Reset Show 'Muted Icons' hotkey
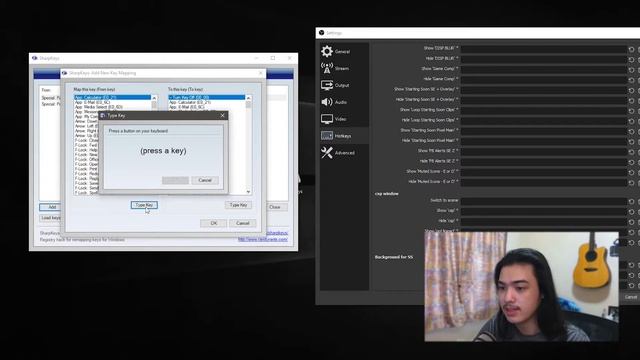The height and width of the screenshot is (360, 640). (x=631, y=172)
